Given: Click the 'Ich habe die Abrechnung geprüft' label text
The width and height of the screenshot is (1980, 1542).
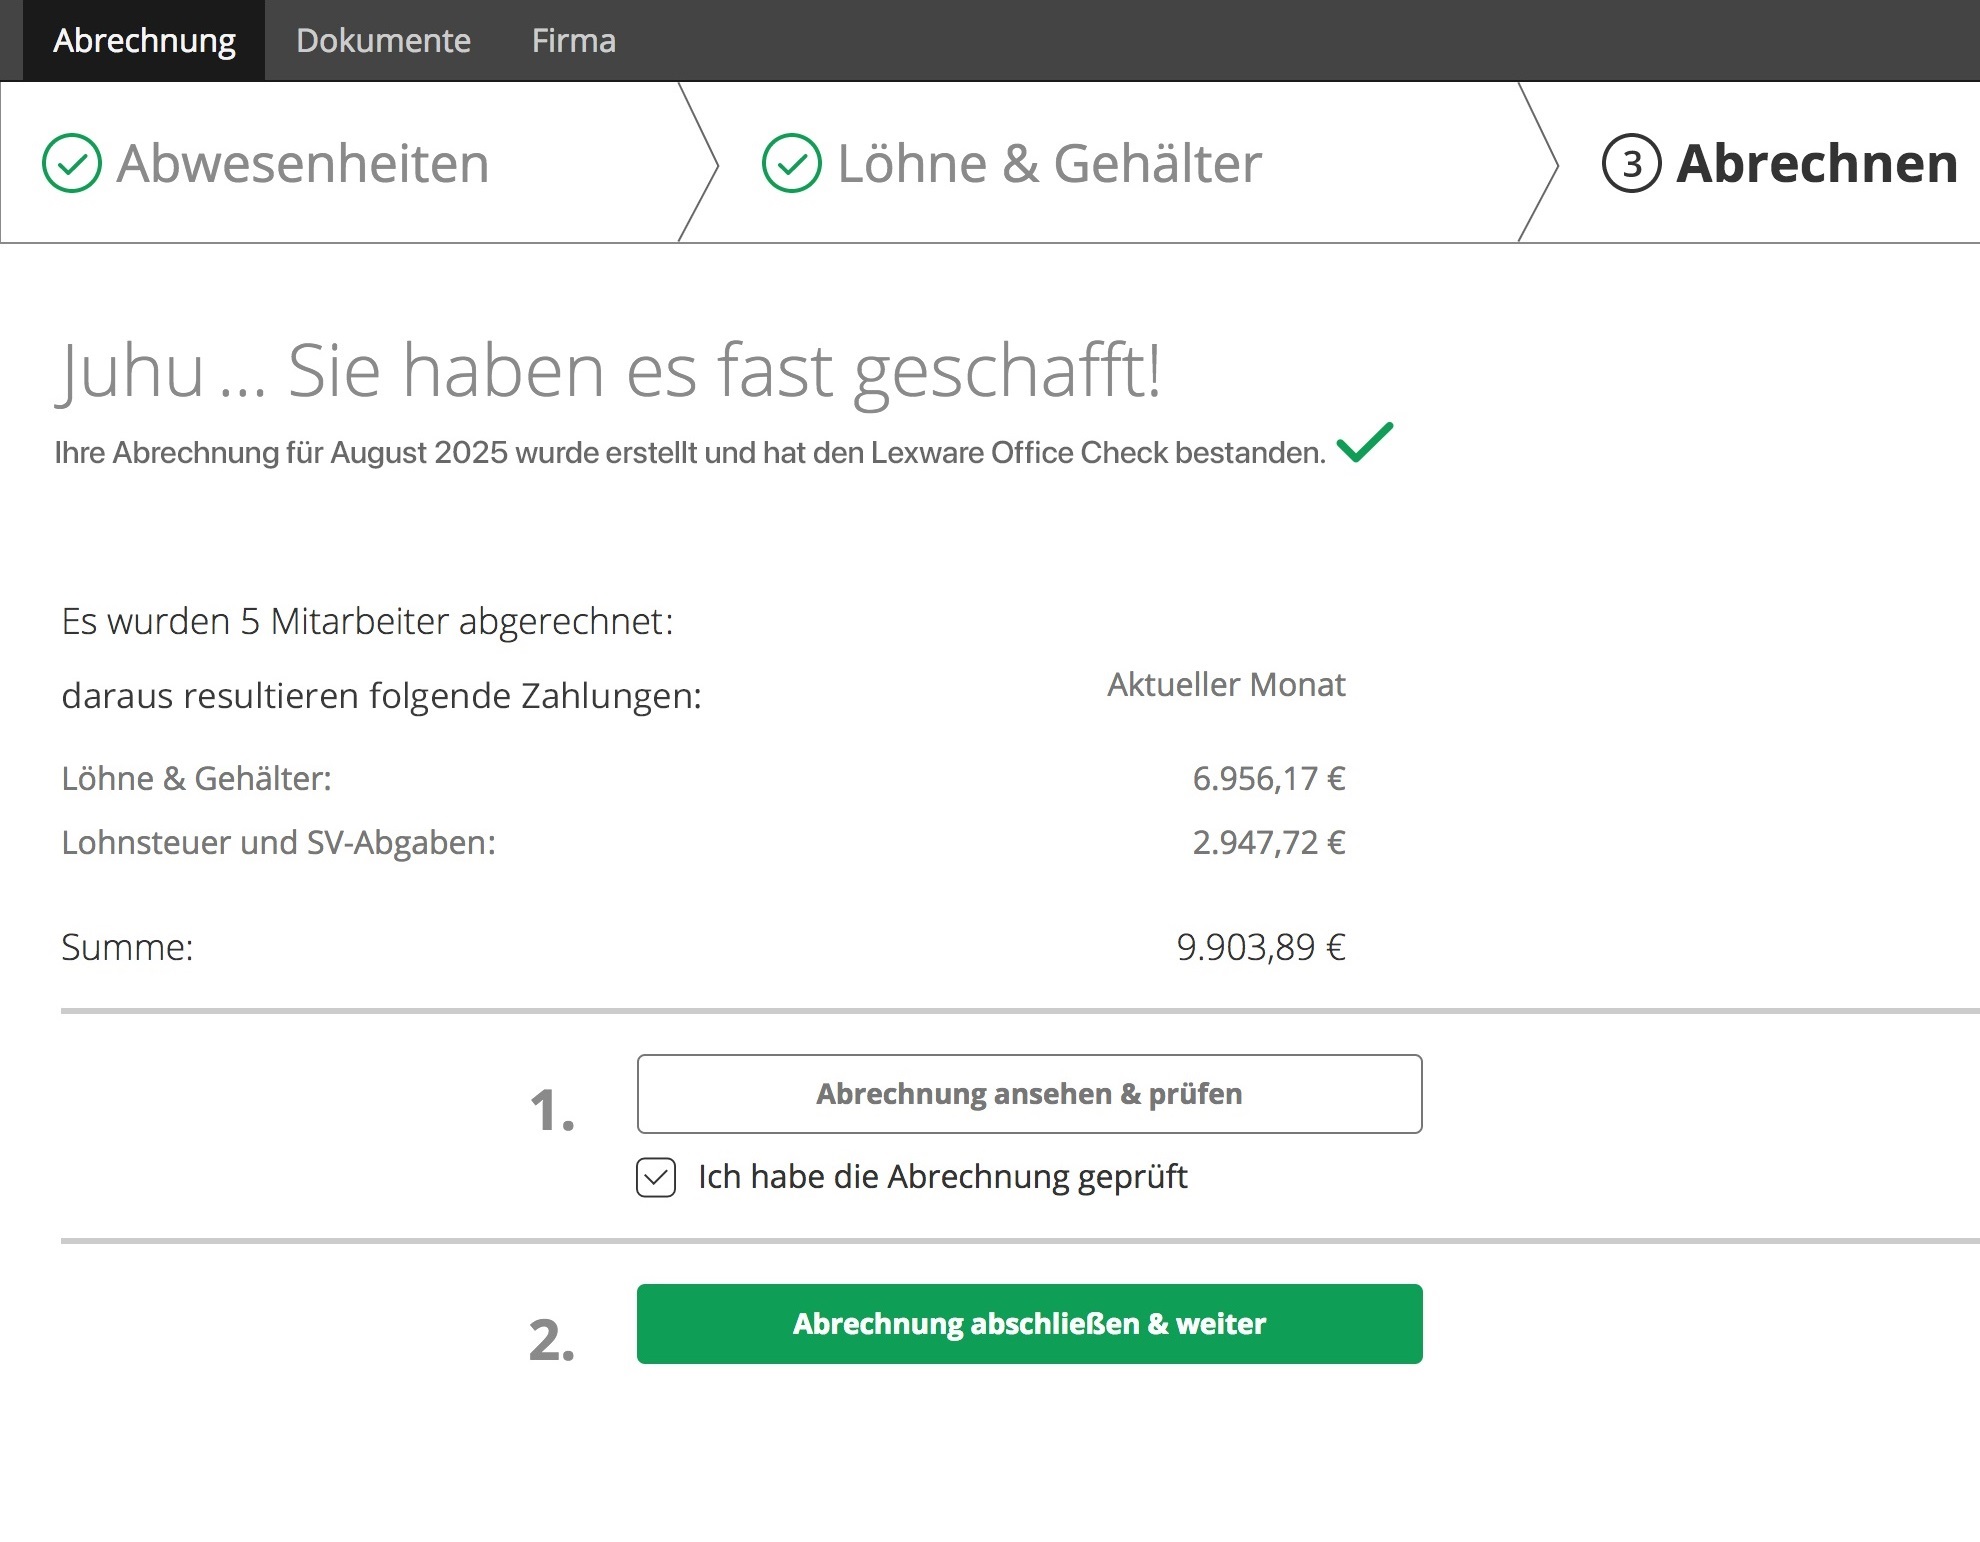Looking at the screenshot, I should click(x=942, y=1177).
